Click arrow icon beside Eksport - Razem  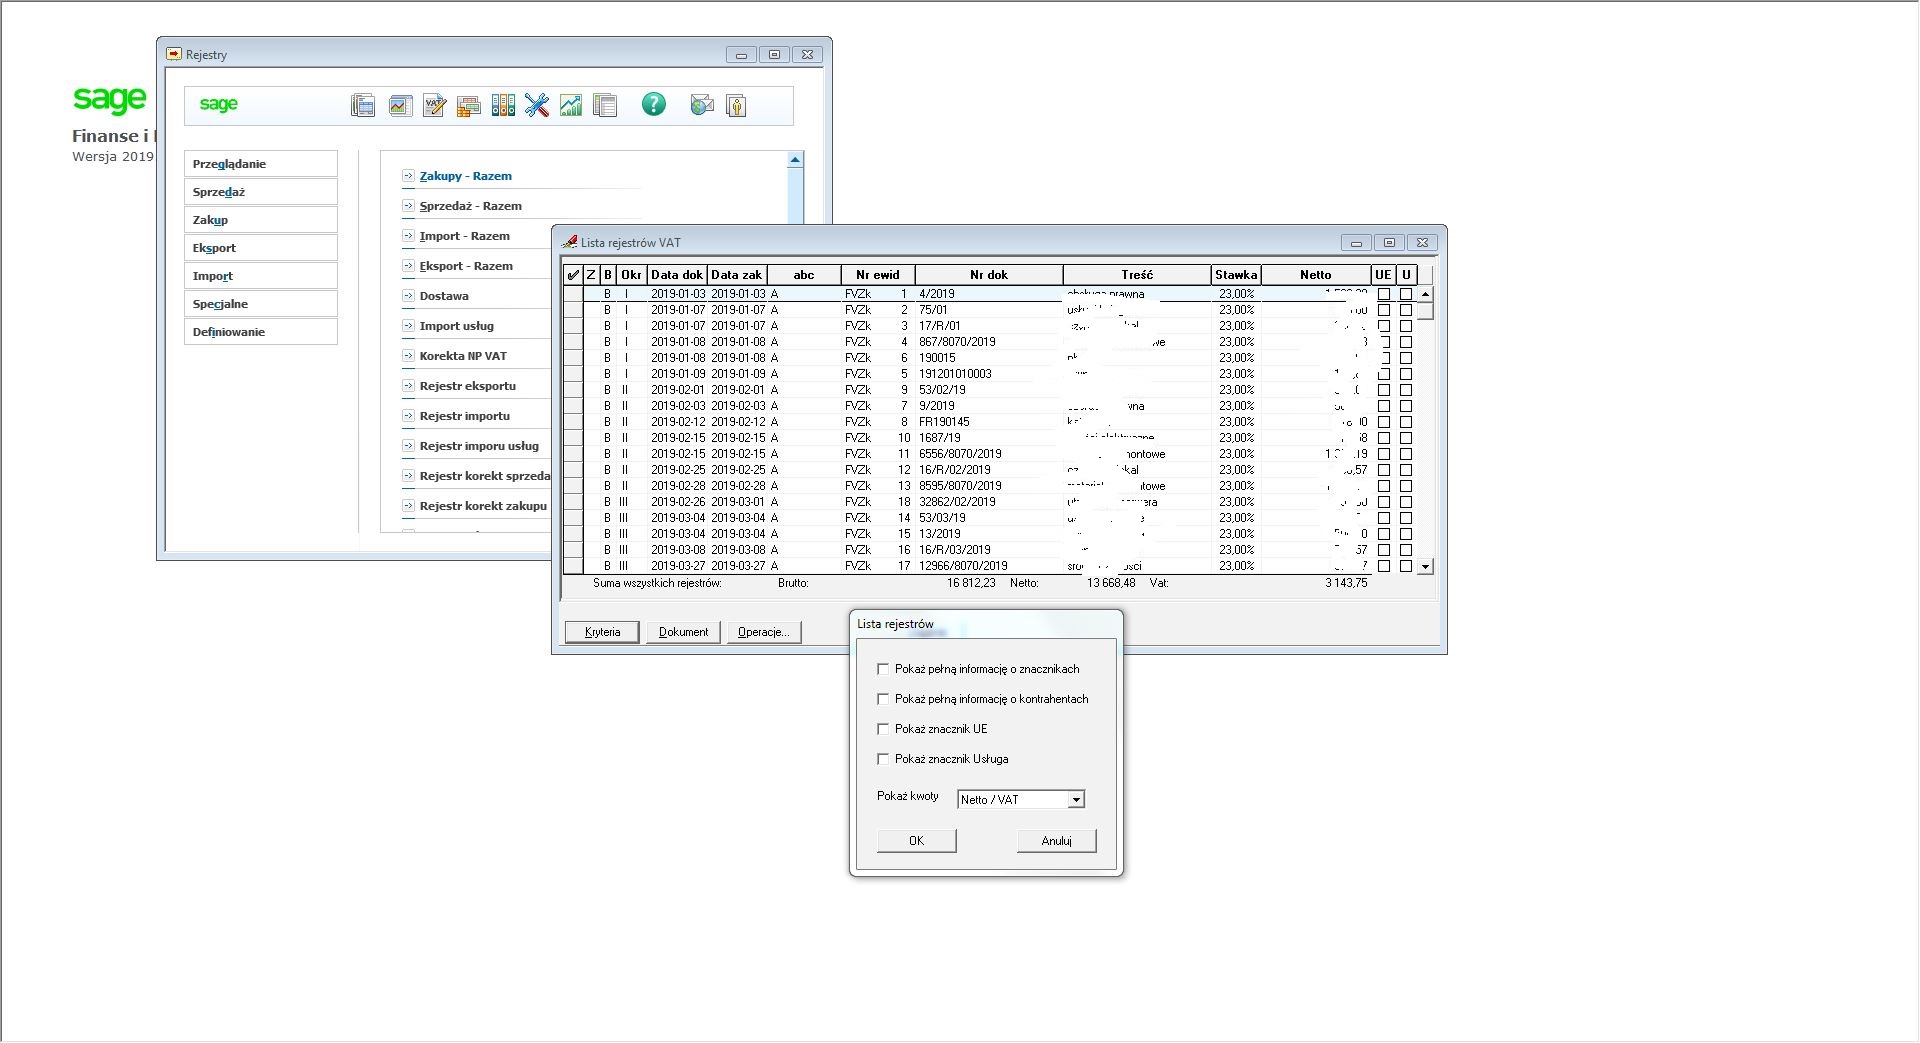[x=408, y=266]
